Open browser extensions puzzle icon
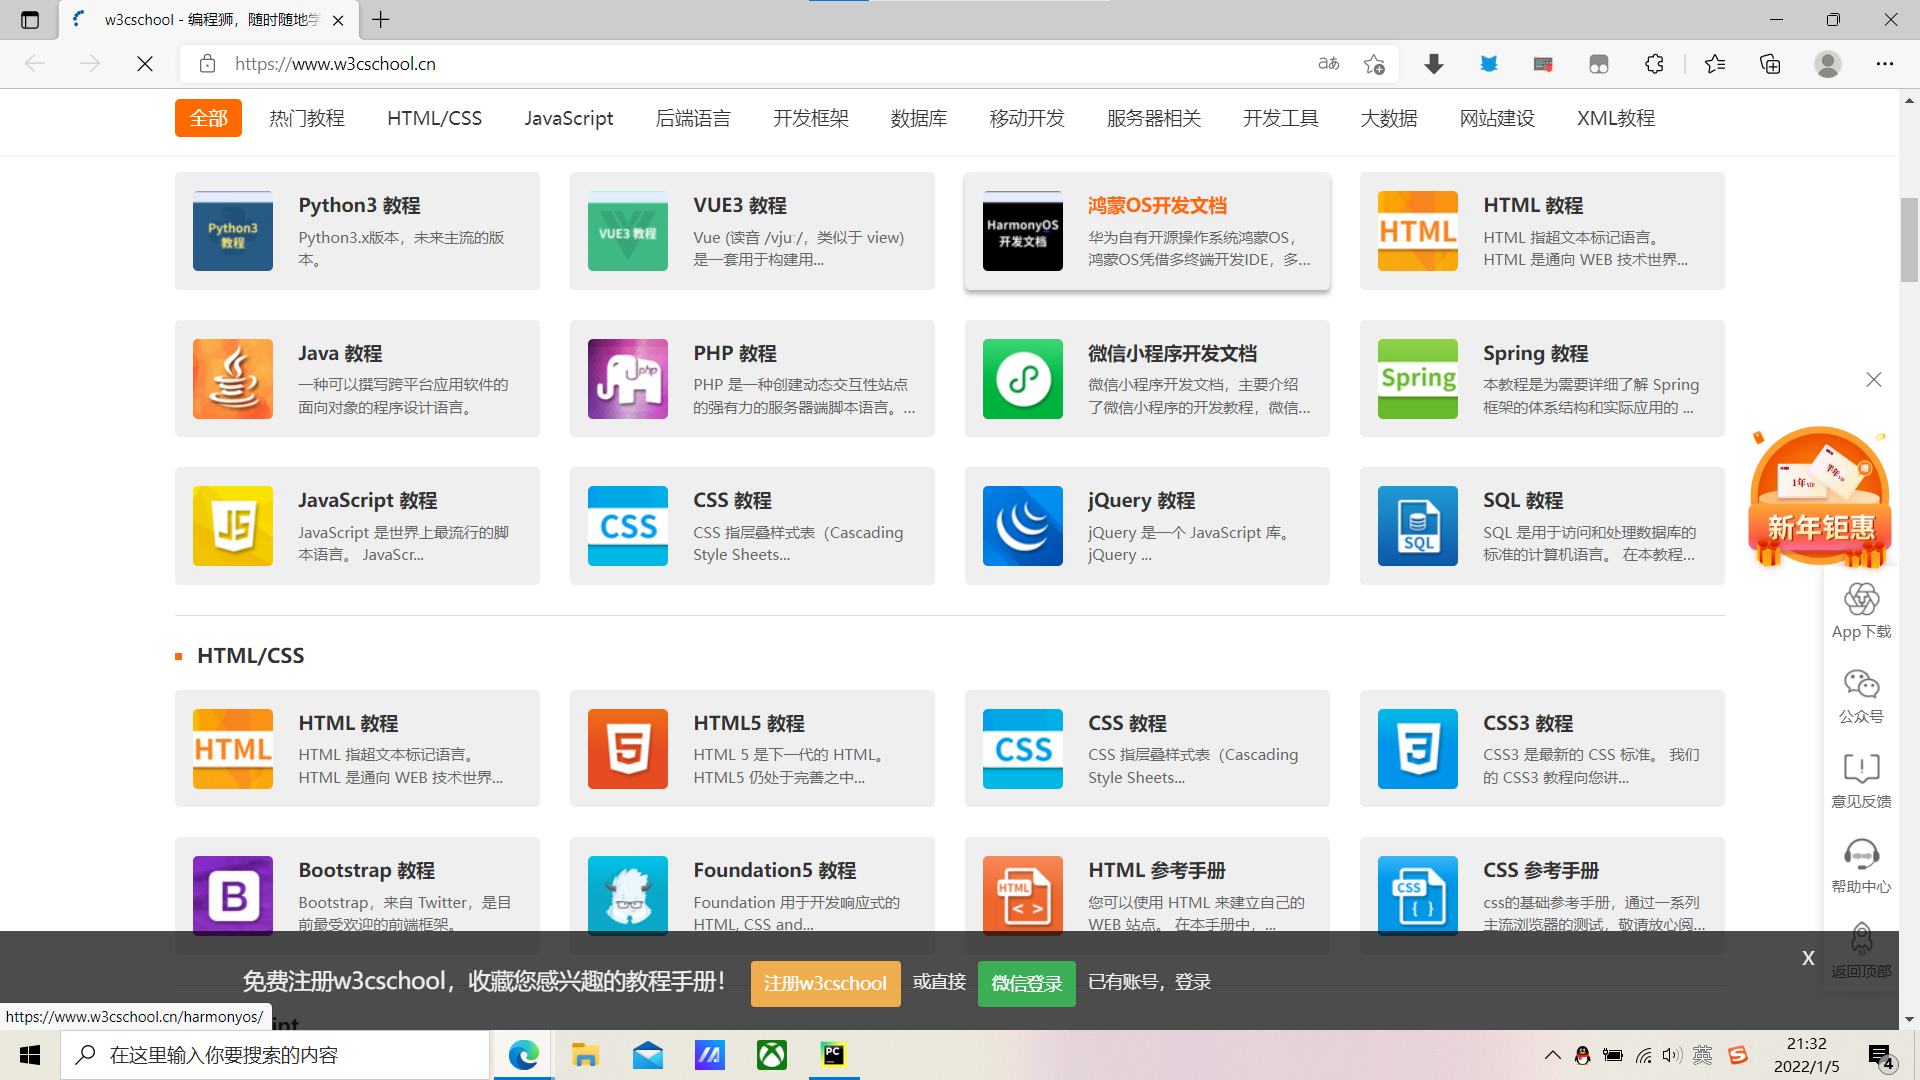1920x1080 pixels. pyautogui.click(x=1654, y=64)
